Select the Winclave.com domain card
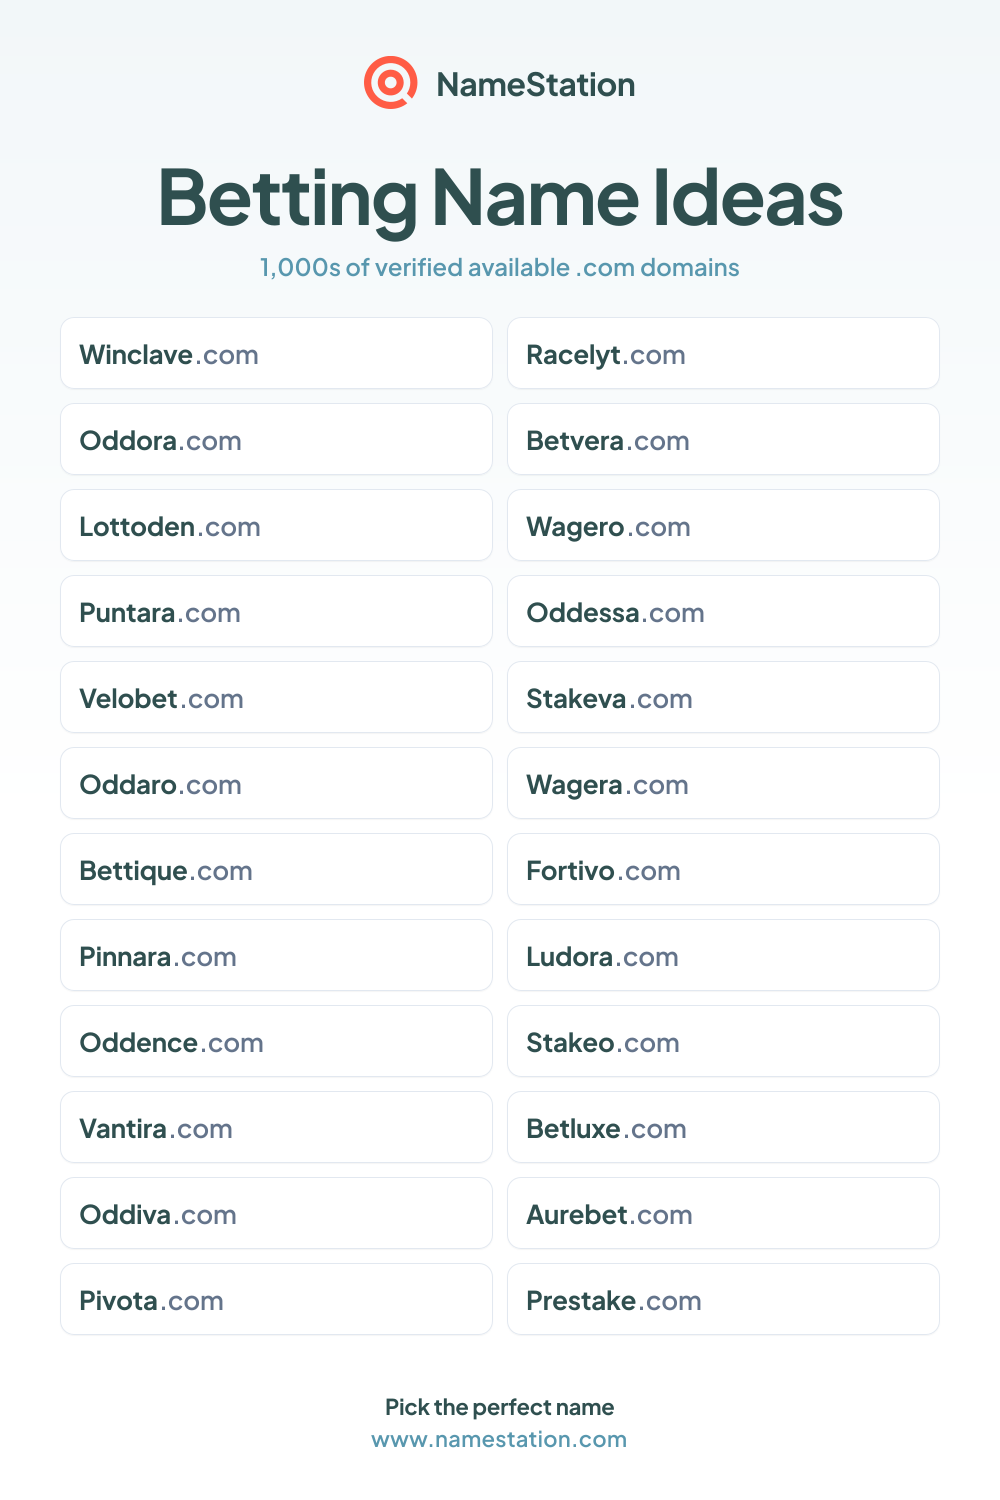Image resolution: width=1000 pixels, height=1500 pixels. tap(276, 353)
